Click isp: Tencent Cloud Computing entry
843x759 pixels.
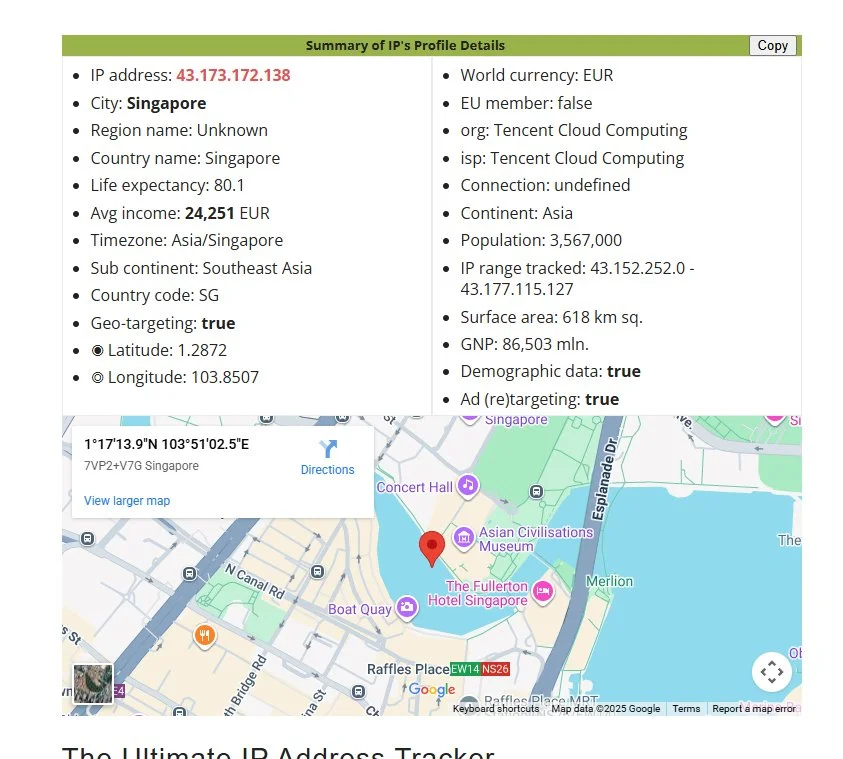(572, 159)
